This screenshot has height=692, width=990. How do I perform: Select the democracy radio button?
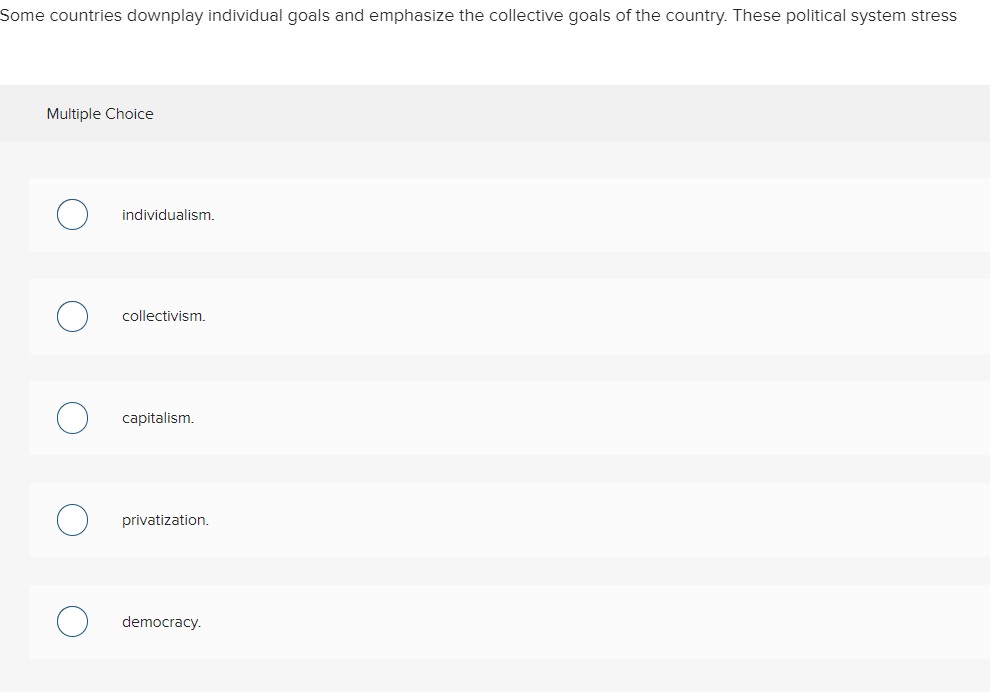pos(71,621)
